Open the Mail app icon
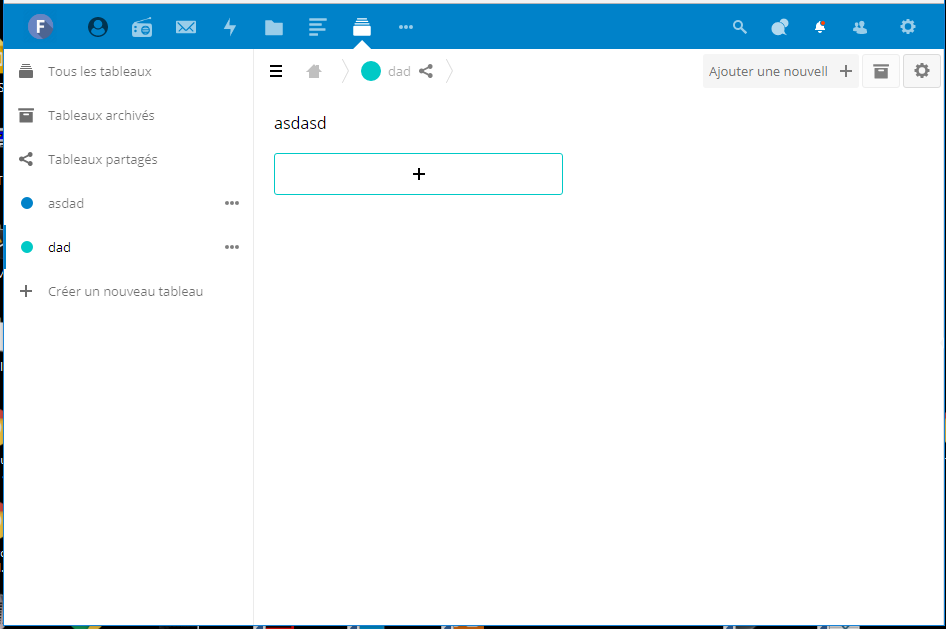Viewport: 946px width, 629px height. (186, 27)
